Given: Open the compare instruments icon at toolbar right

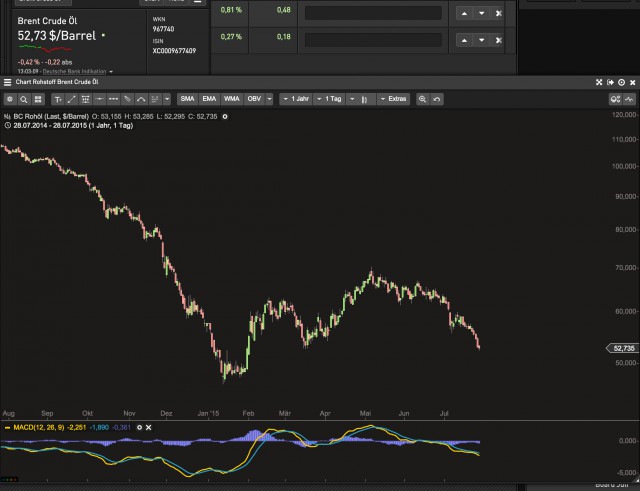Looking at the screenshot, I should coord(615,99).
